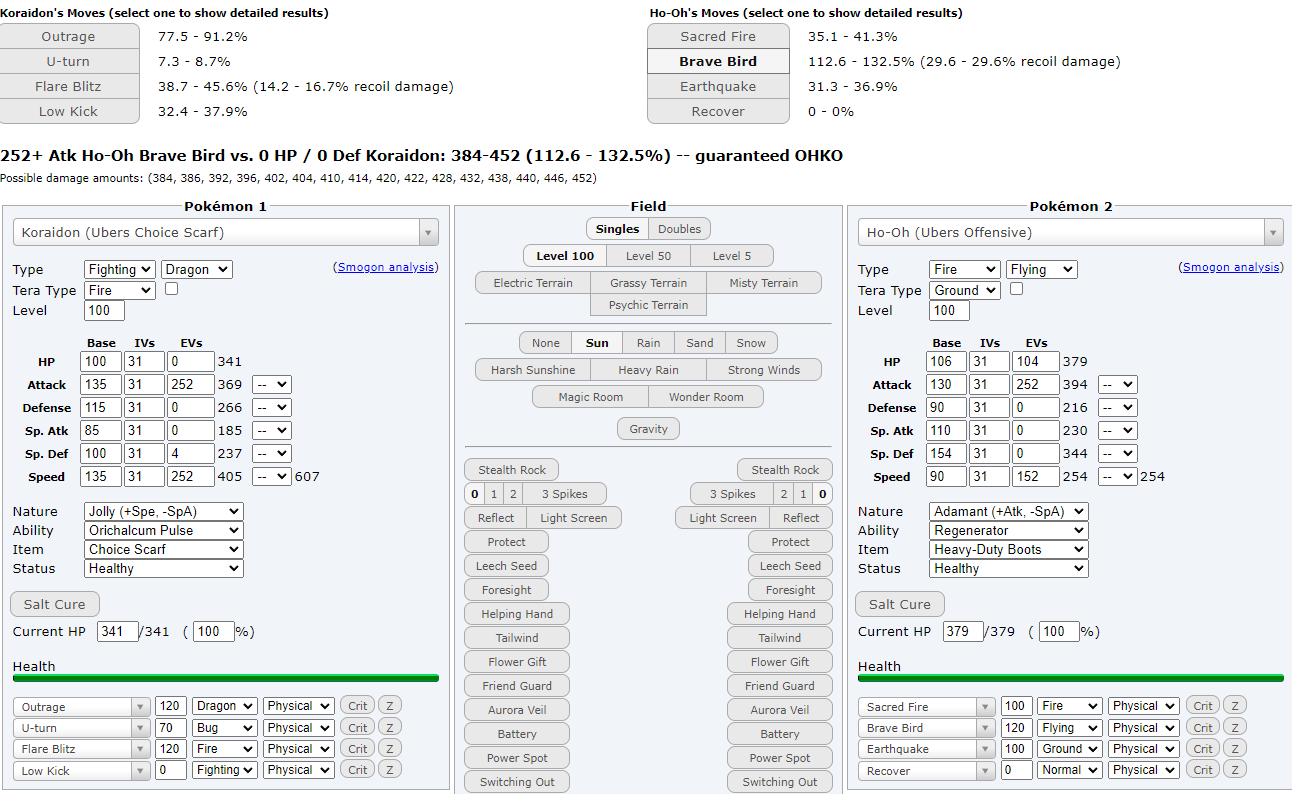Toggle Z for Koraidon's Flare Blitz
The width and height of the screenshot is (1292, 794).
[389, 749]
